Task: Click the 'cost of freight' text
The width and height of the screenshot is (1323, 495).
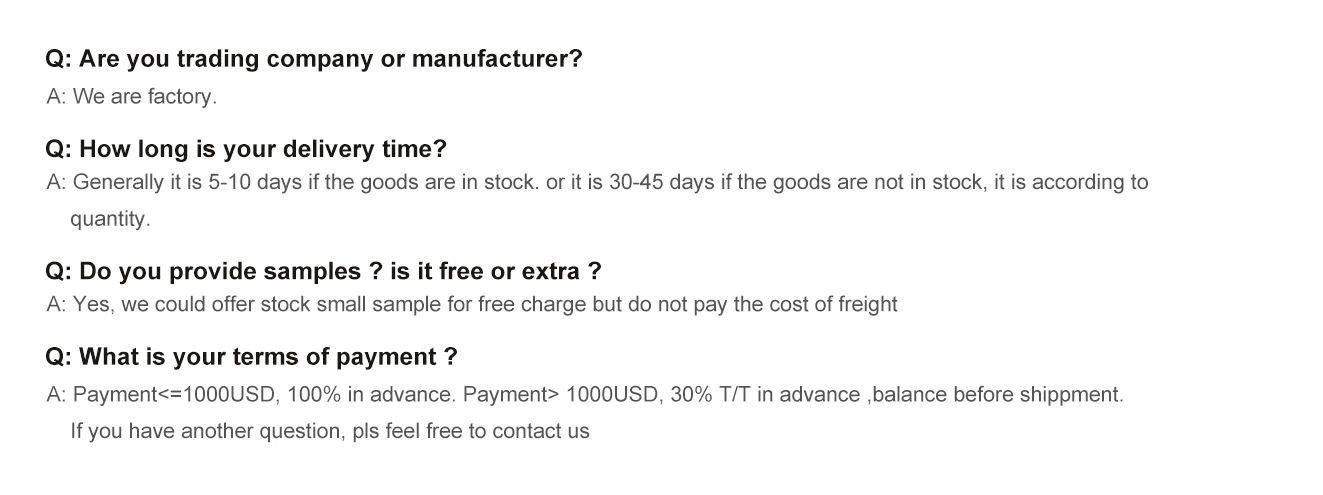Action: pyautogui.click(x=832, y=304)
